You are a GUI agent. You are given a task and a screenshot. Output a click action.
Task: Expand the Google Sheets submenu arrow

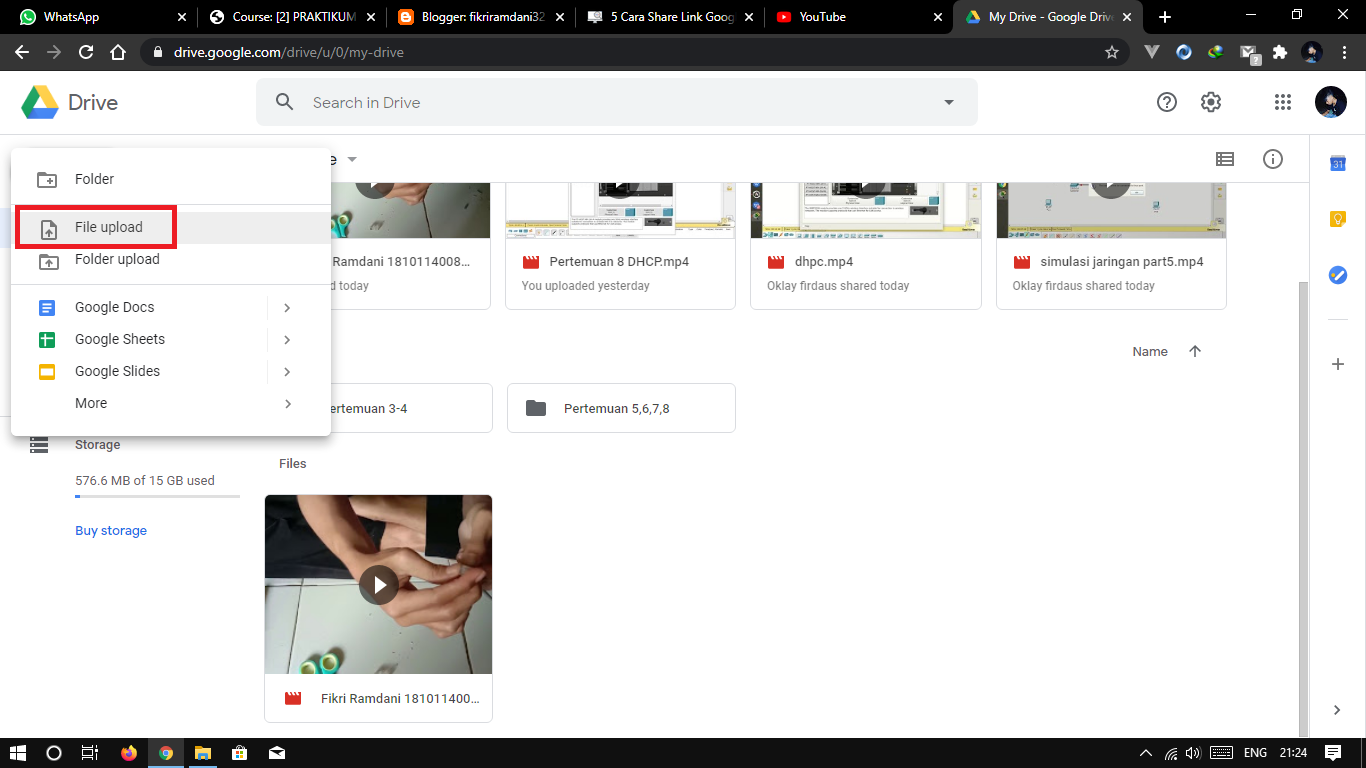click(287, 339)
